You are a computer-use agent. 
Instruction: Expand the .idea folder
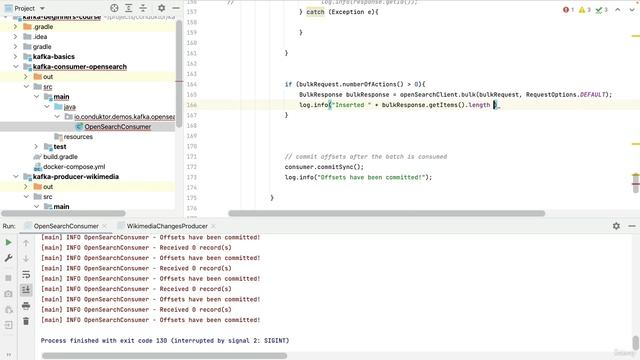pos(16,37)
